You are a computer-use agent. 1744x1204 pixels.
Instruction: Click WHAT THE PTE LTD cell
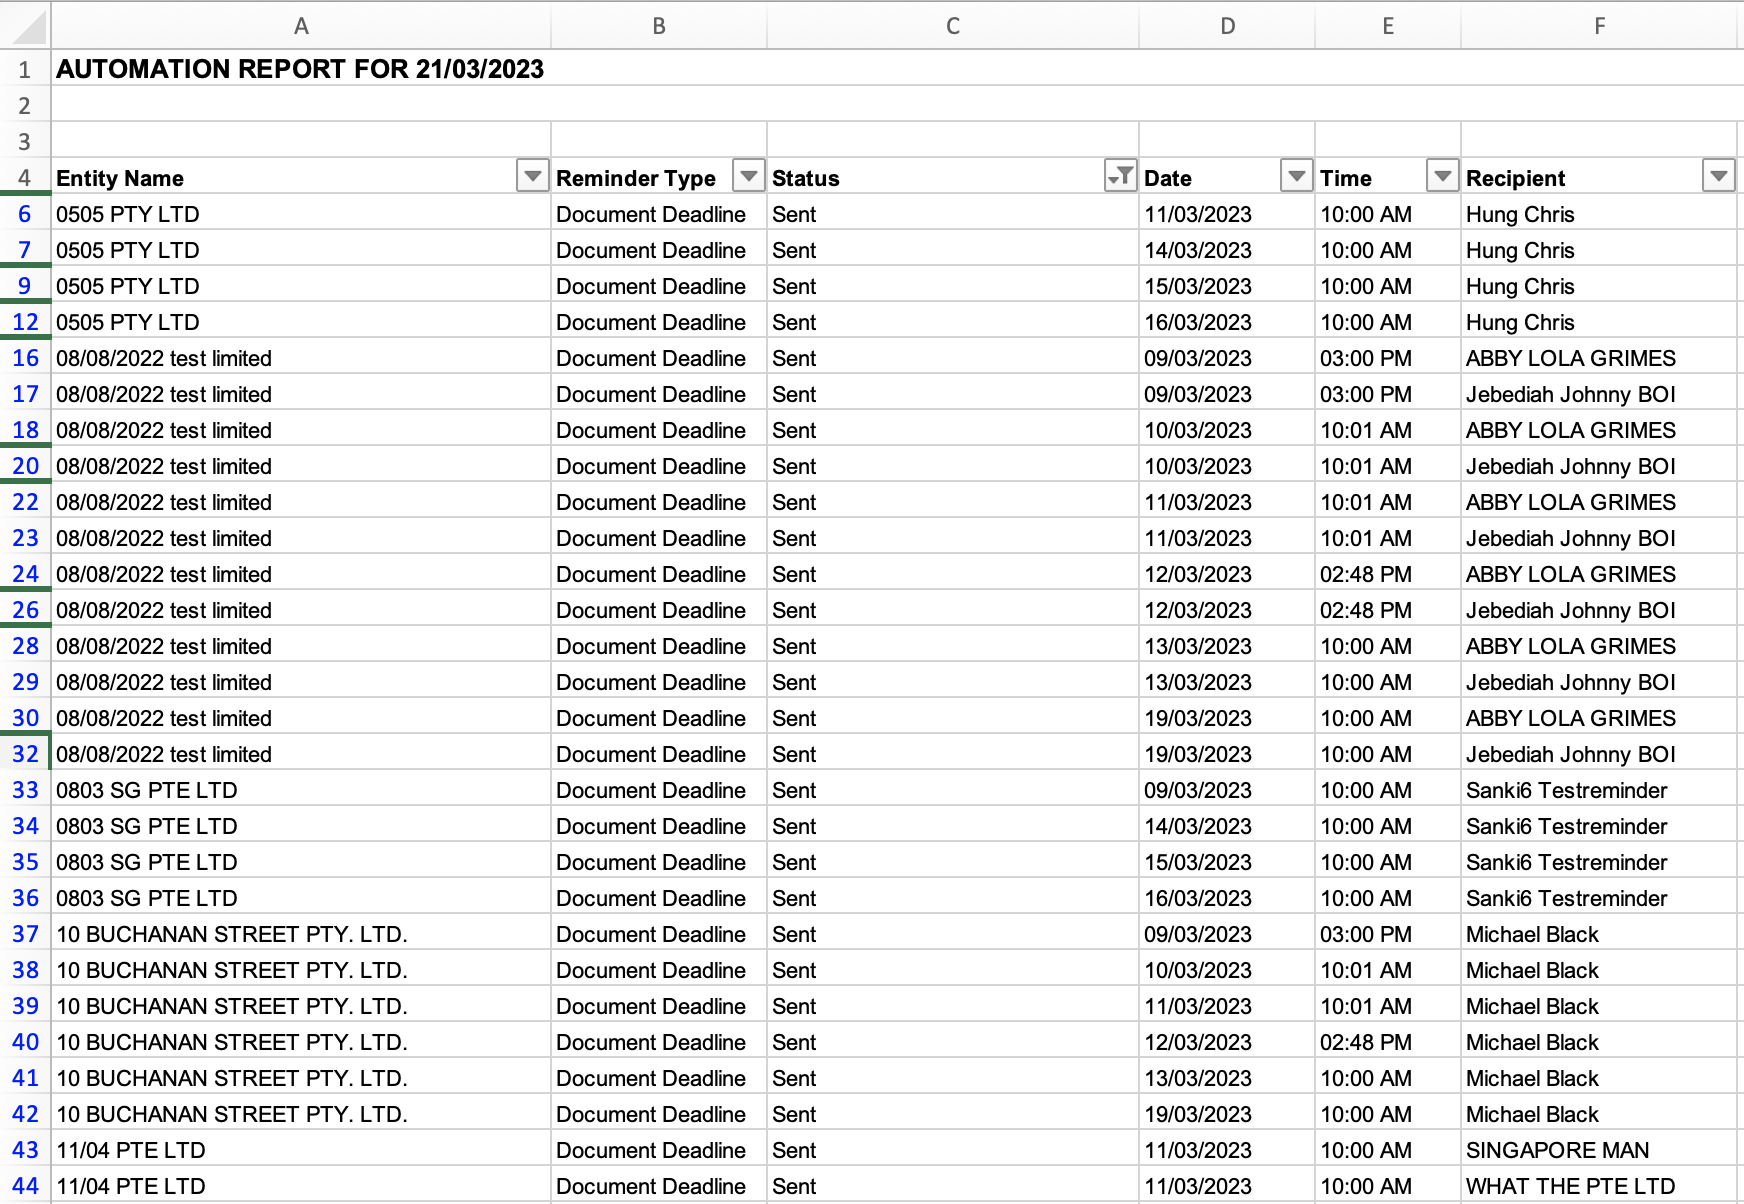1570,1186
